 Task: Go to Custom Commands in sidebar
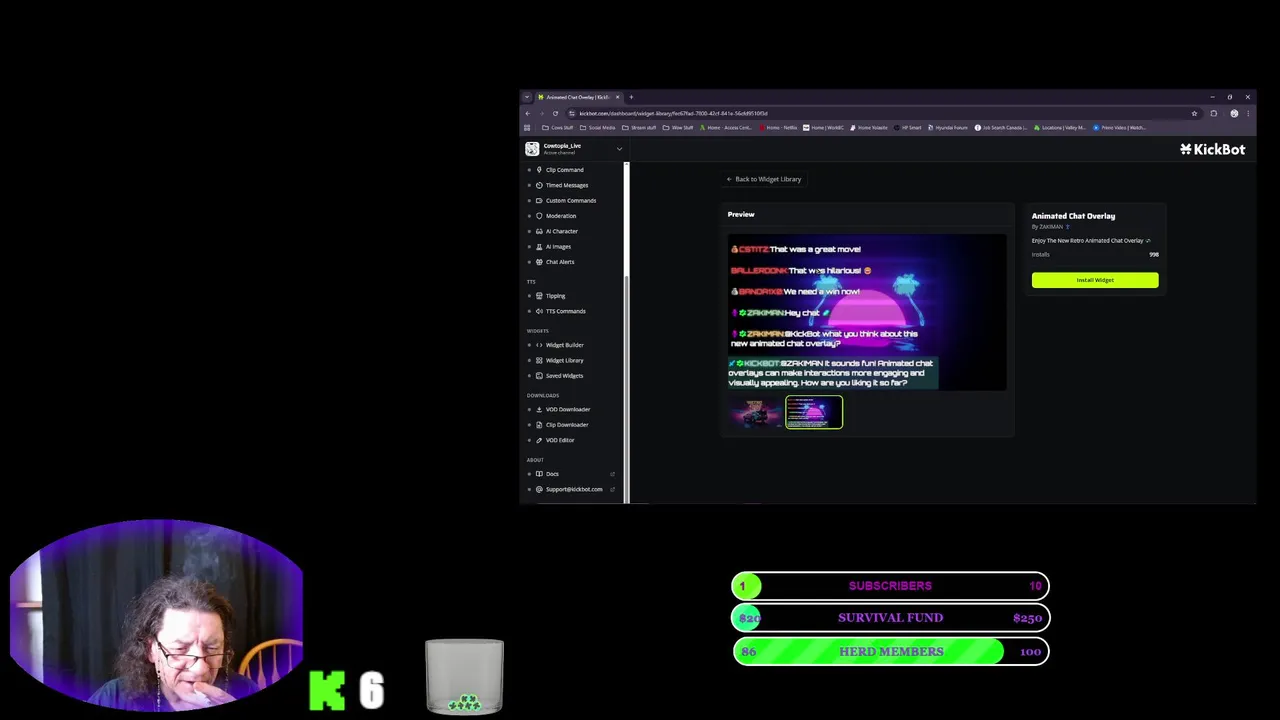tap(570, 200)
